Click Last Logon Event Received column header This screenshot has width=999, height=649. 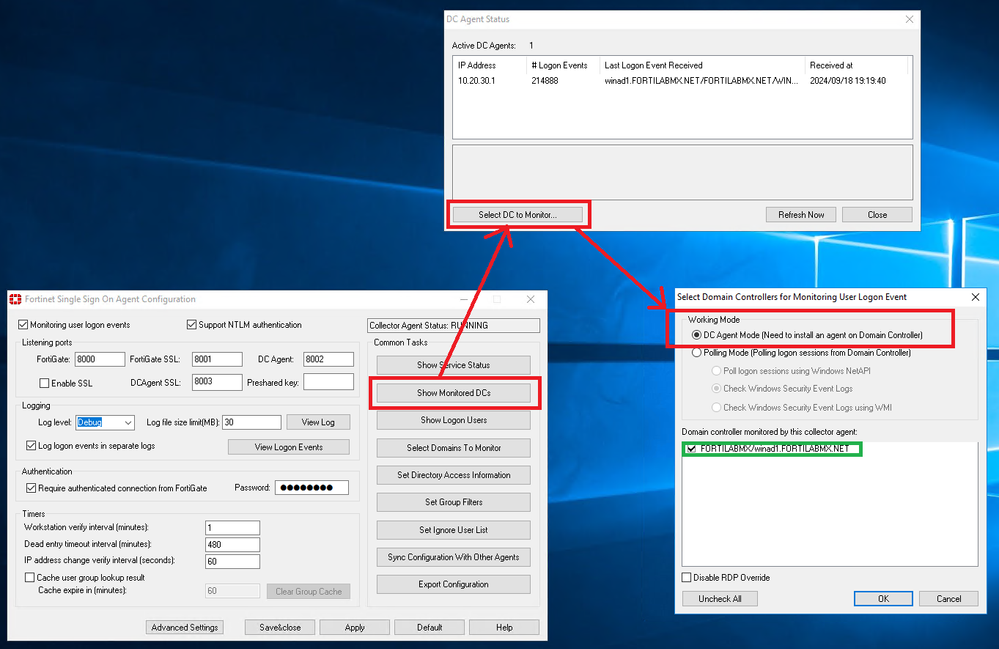[x=703, y=66]
